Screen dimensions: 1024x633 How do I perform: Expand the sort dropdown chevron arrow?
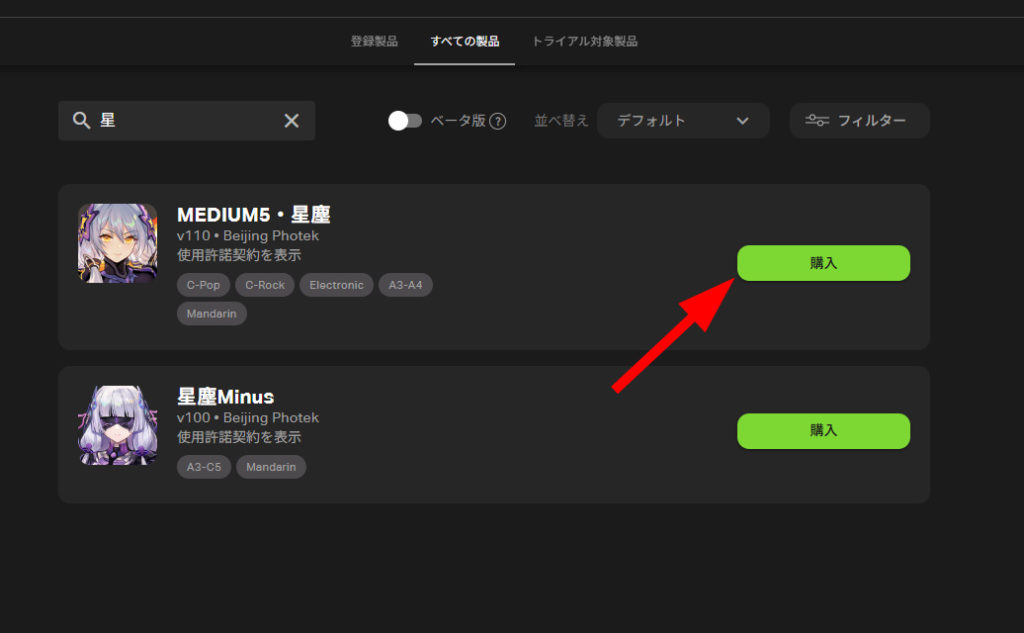[x=743, y=121]
